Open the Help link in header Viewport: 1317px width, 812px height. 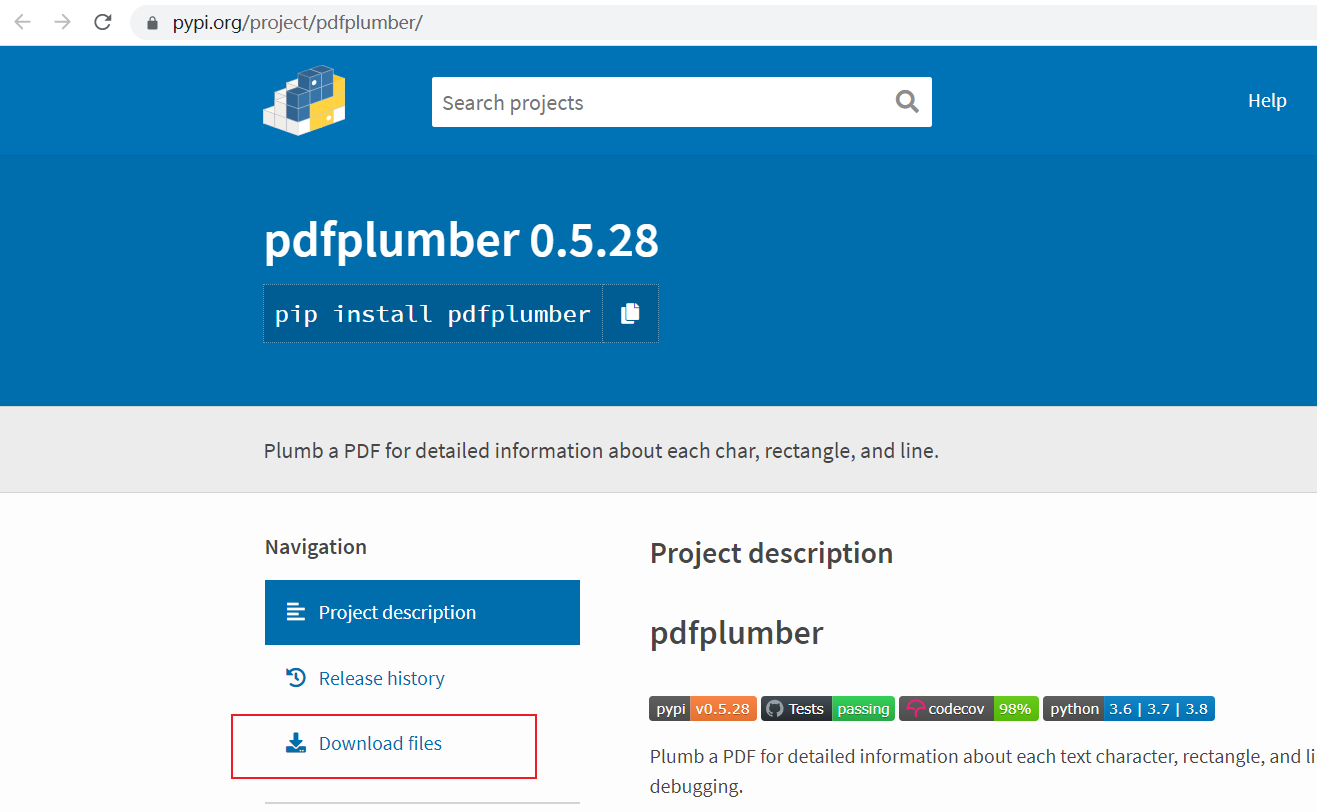[x=1267, y=100]
